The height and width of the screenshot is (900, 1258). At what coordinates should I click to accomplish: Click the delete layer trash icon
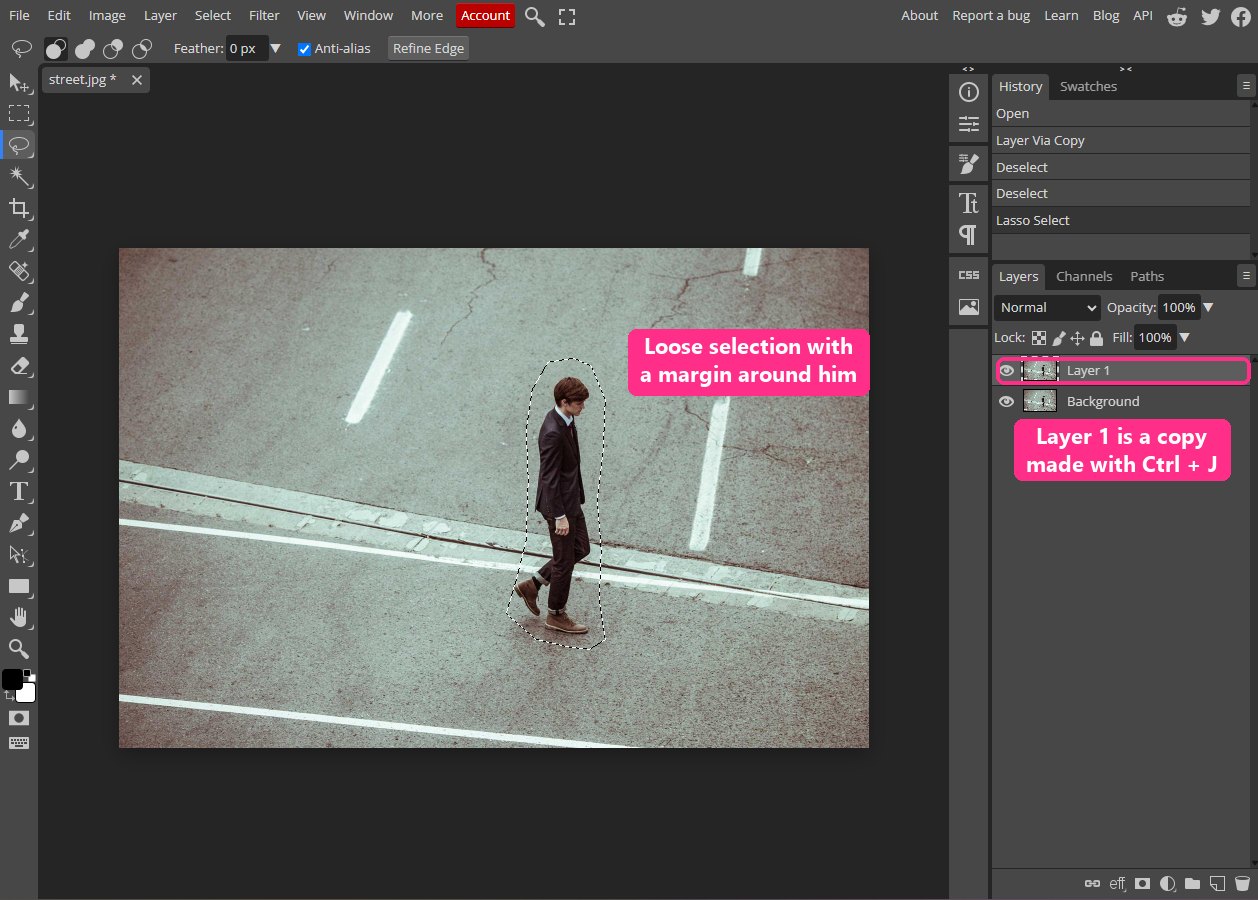pos(1242,883)
